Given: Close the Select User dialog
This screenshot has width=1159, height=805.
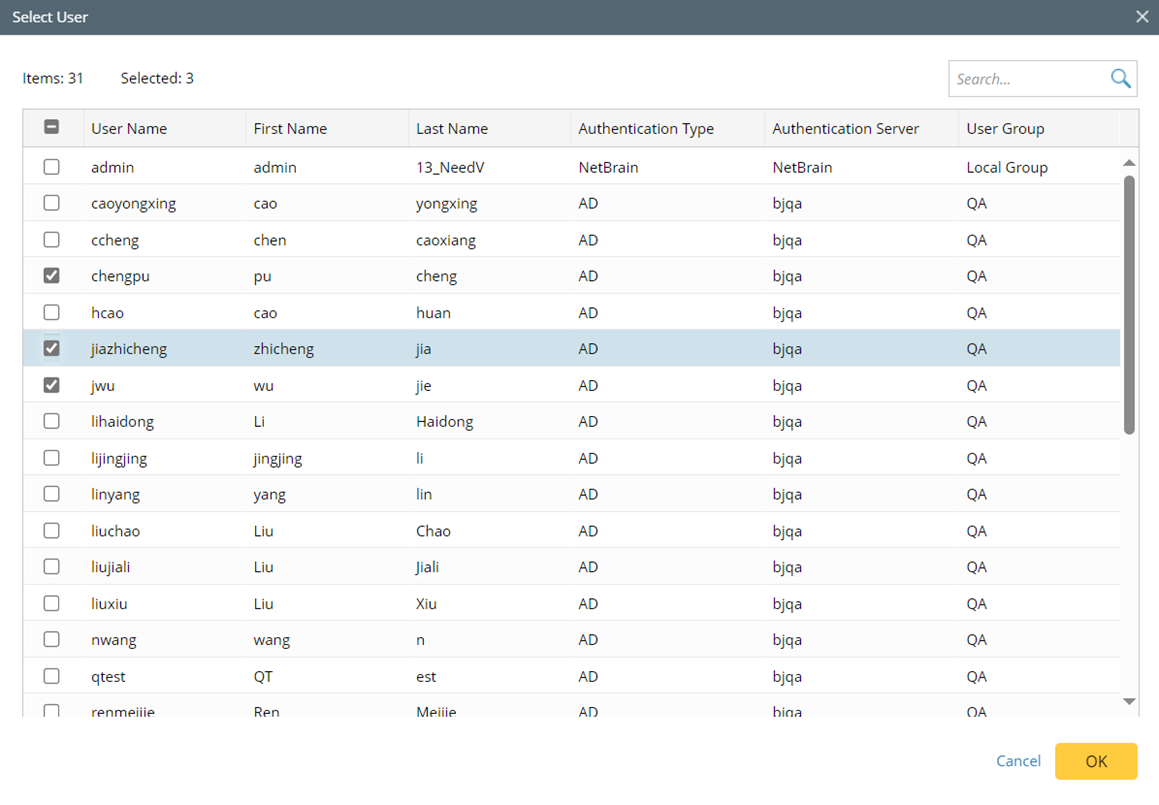Looking at the screenshot, I should pos(1142,17).
